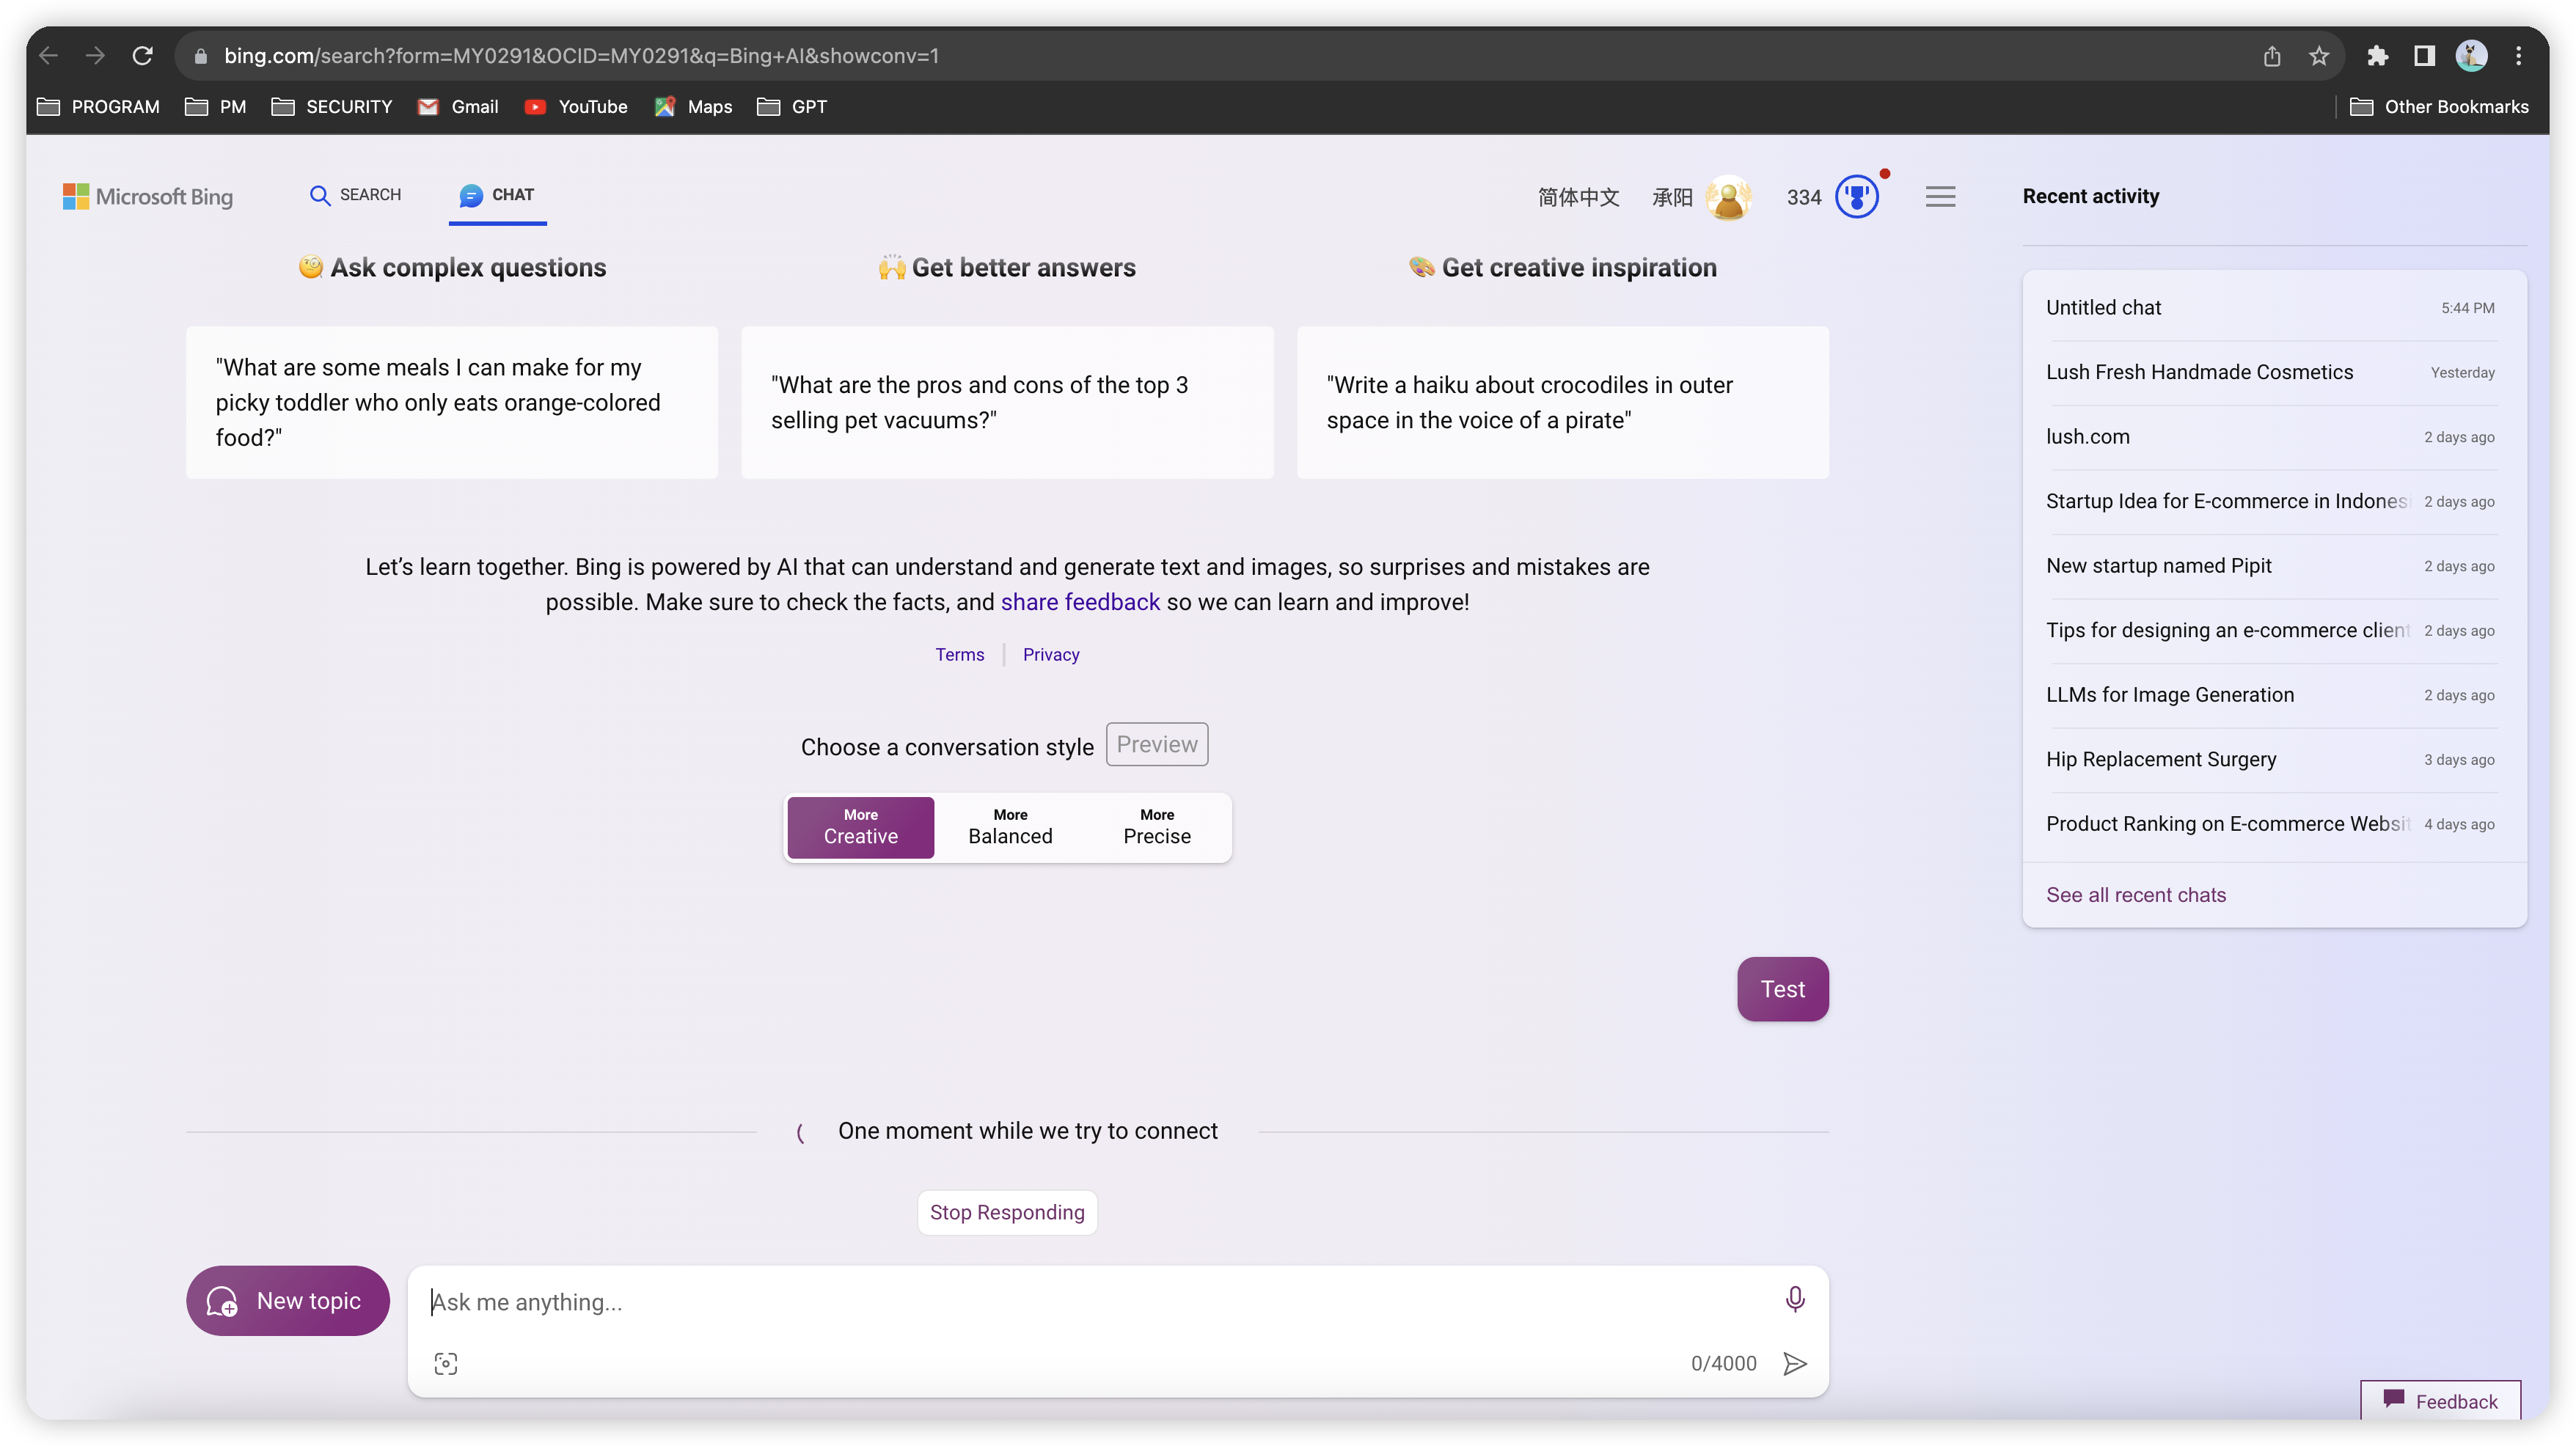Viewport: 2576px width, 1446px height.
Task: Open the hamburger menu next to Rewards
Action: pos(1940,196)
